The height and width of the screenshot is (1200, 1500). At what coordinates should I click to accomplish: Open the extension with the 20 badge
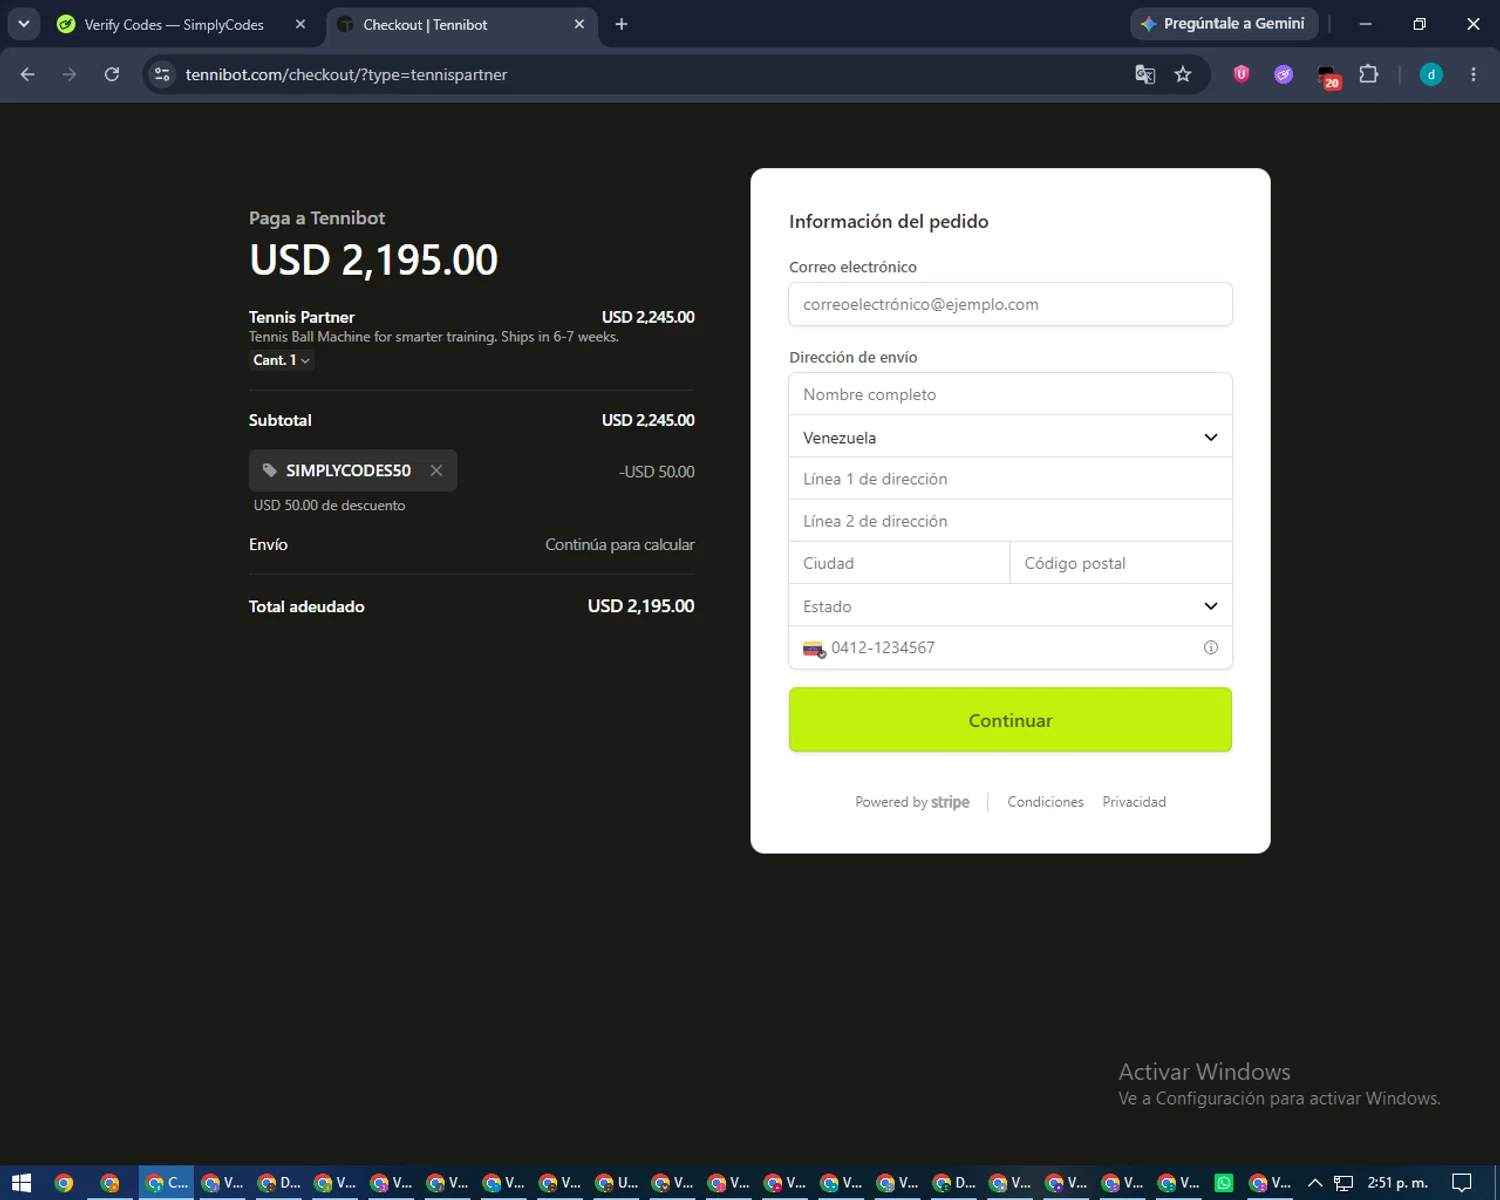tap(1327, 76)
